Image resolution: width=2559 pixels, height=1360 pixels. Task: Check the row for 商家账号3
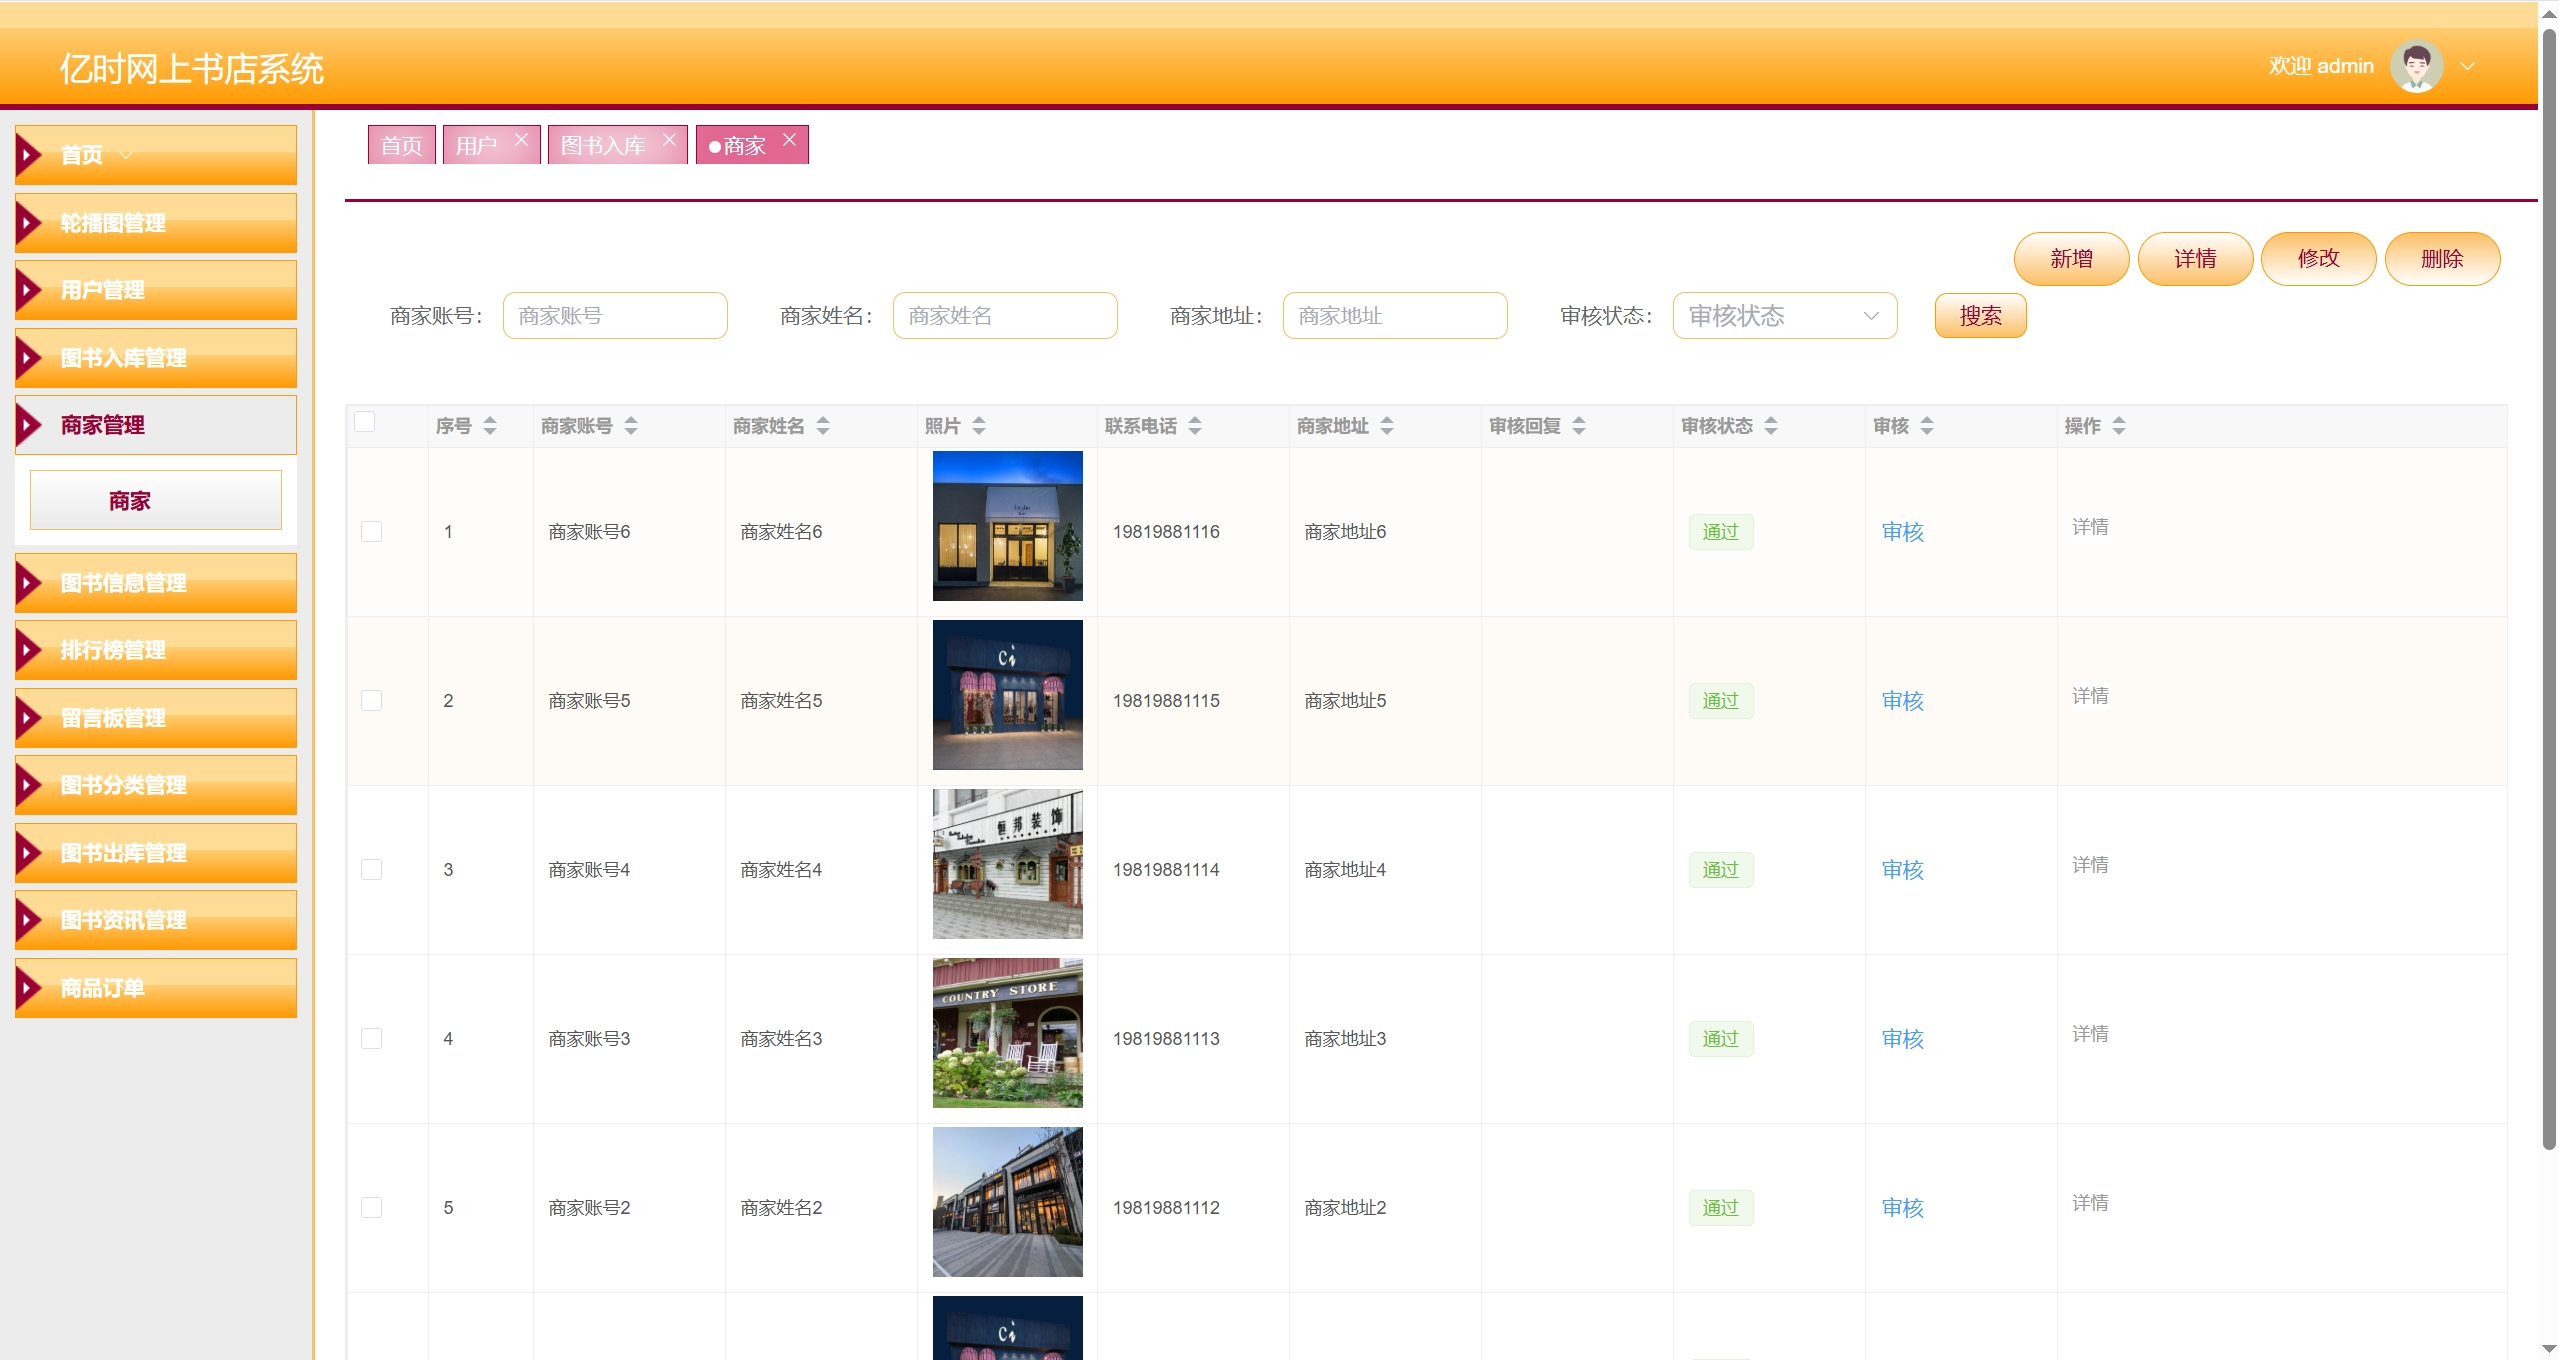(371, 1039)
